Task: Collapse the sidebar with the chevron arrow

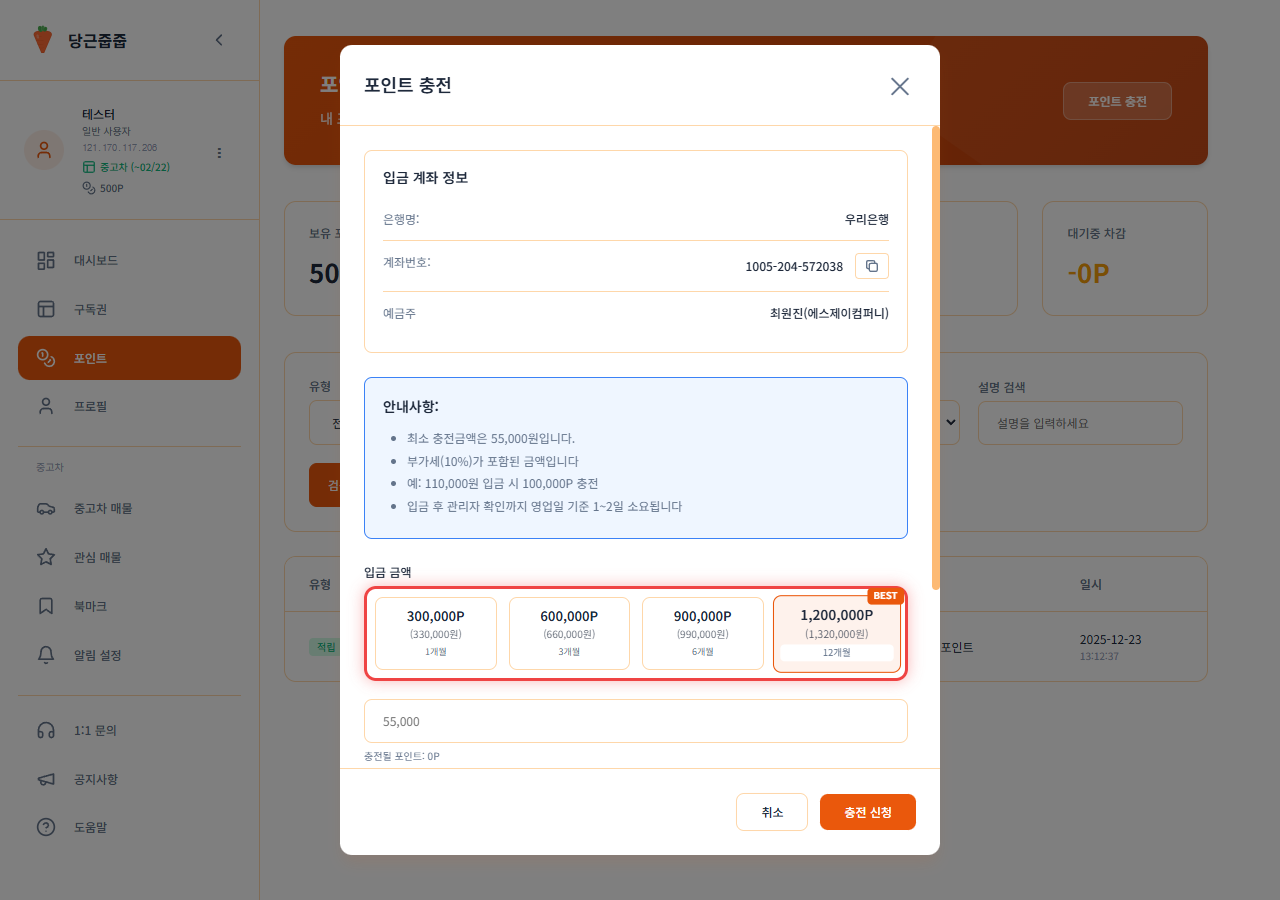Action: pyautogui.click(x=218, y=40)
